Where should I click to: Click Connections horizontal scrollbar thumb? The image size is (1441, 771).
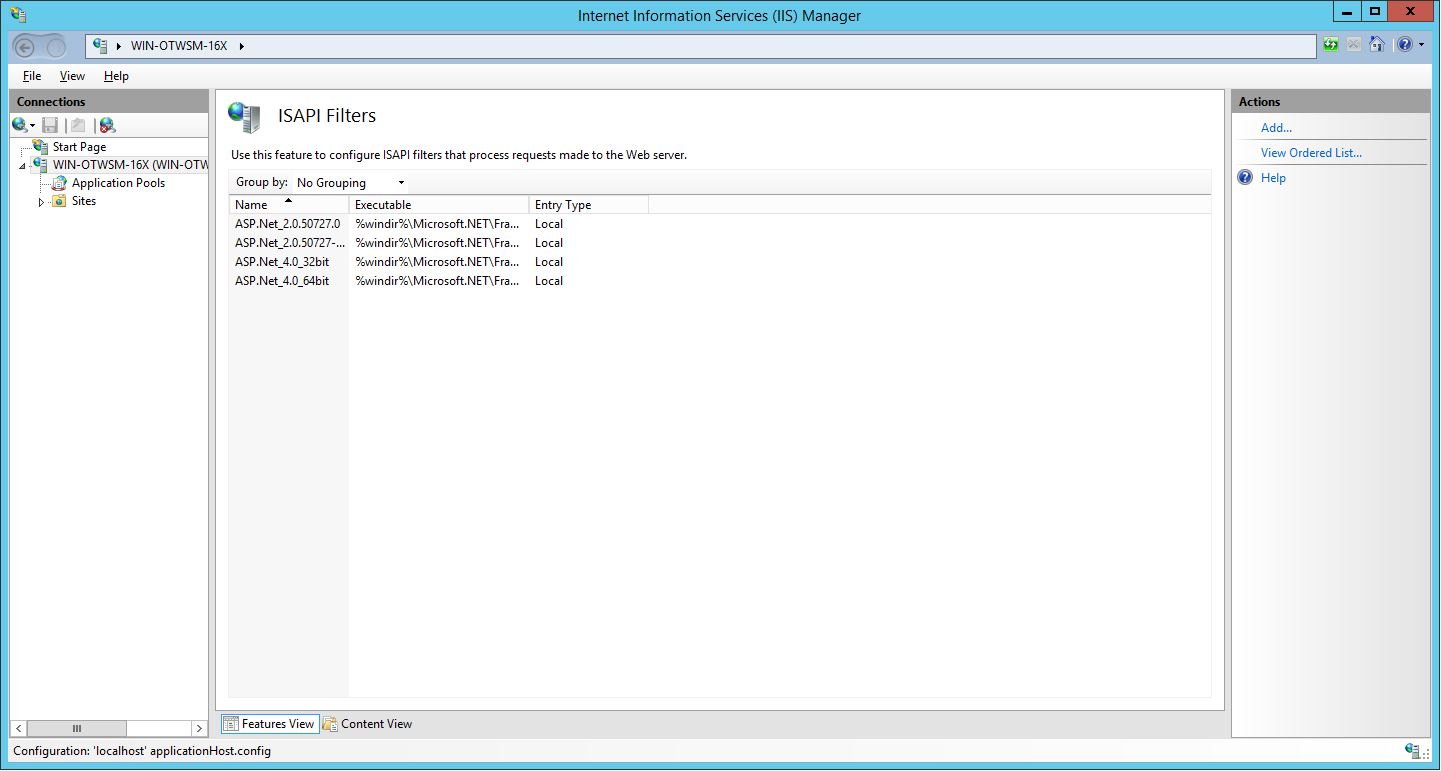77,729
